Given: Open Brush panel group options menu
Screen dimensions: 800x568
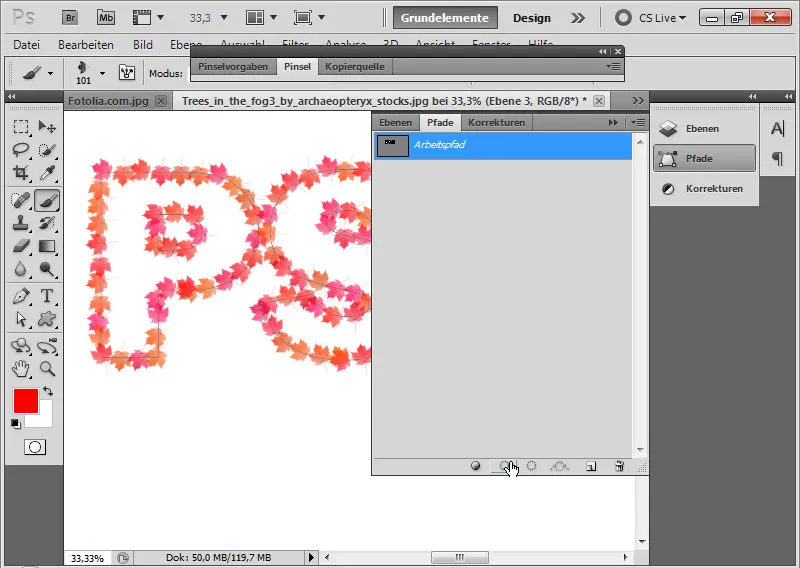Looking at the screenshot, I should click(x=613, y=66).
